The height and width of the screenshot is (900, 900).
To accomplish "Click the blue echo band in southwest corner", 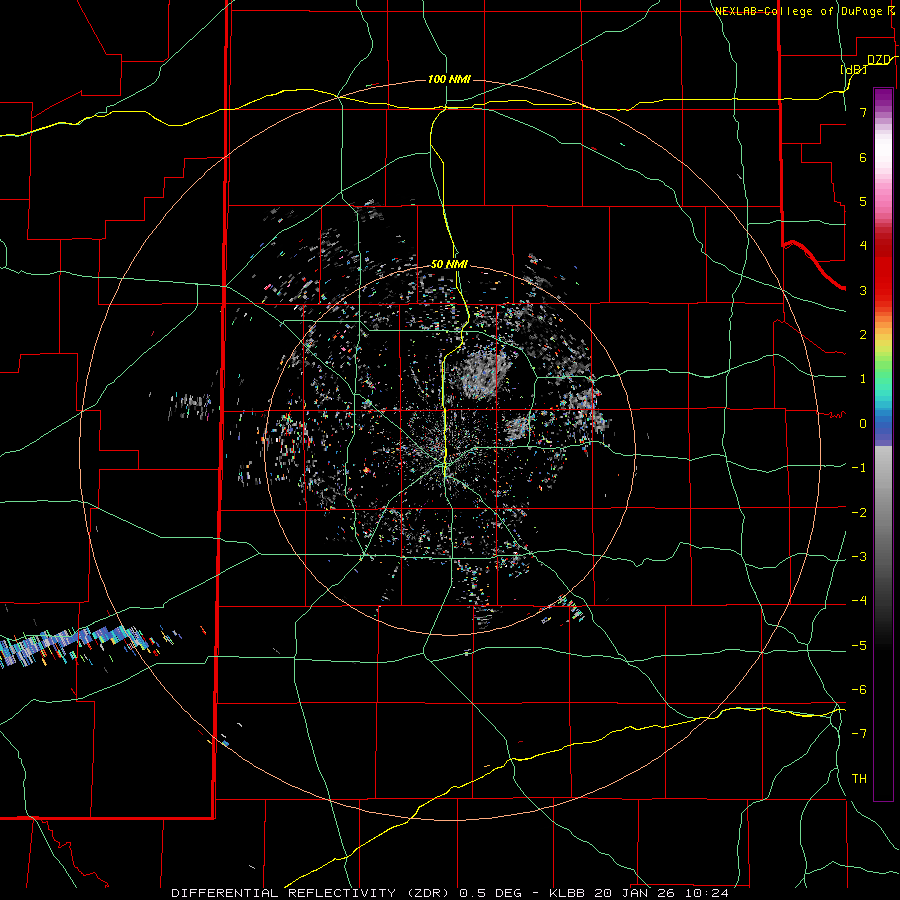I will [x=75, y=644].
